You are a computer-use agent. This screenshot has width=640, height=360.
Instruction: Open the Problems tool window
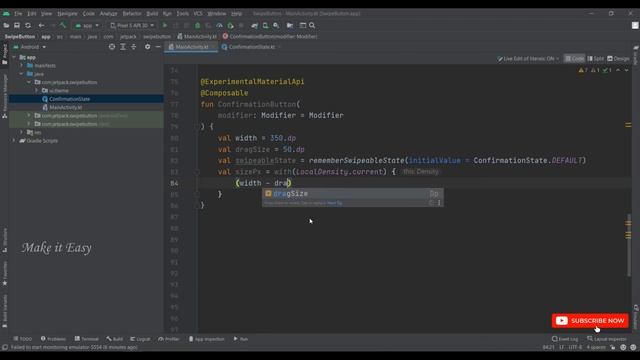click(x=53, y=339)
